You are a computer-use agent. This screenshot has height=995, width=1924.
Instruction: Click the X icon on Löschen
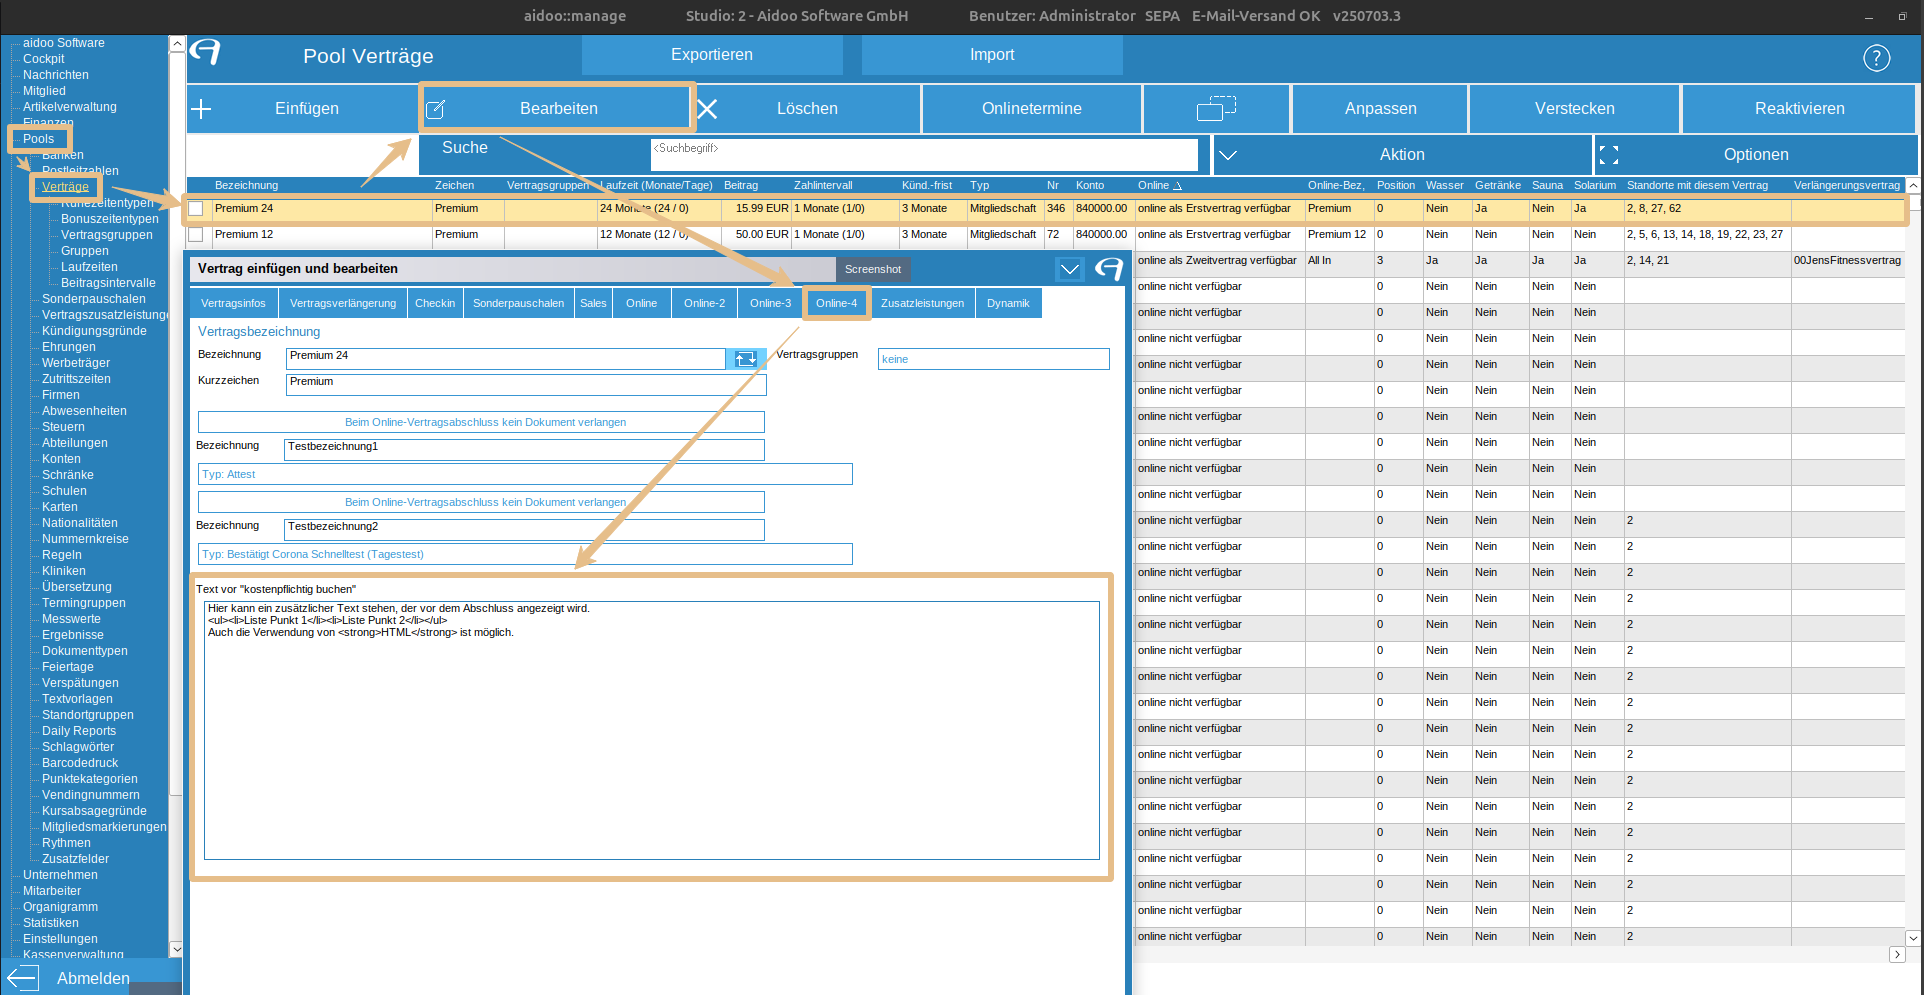click(707, 109)
